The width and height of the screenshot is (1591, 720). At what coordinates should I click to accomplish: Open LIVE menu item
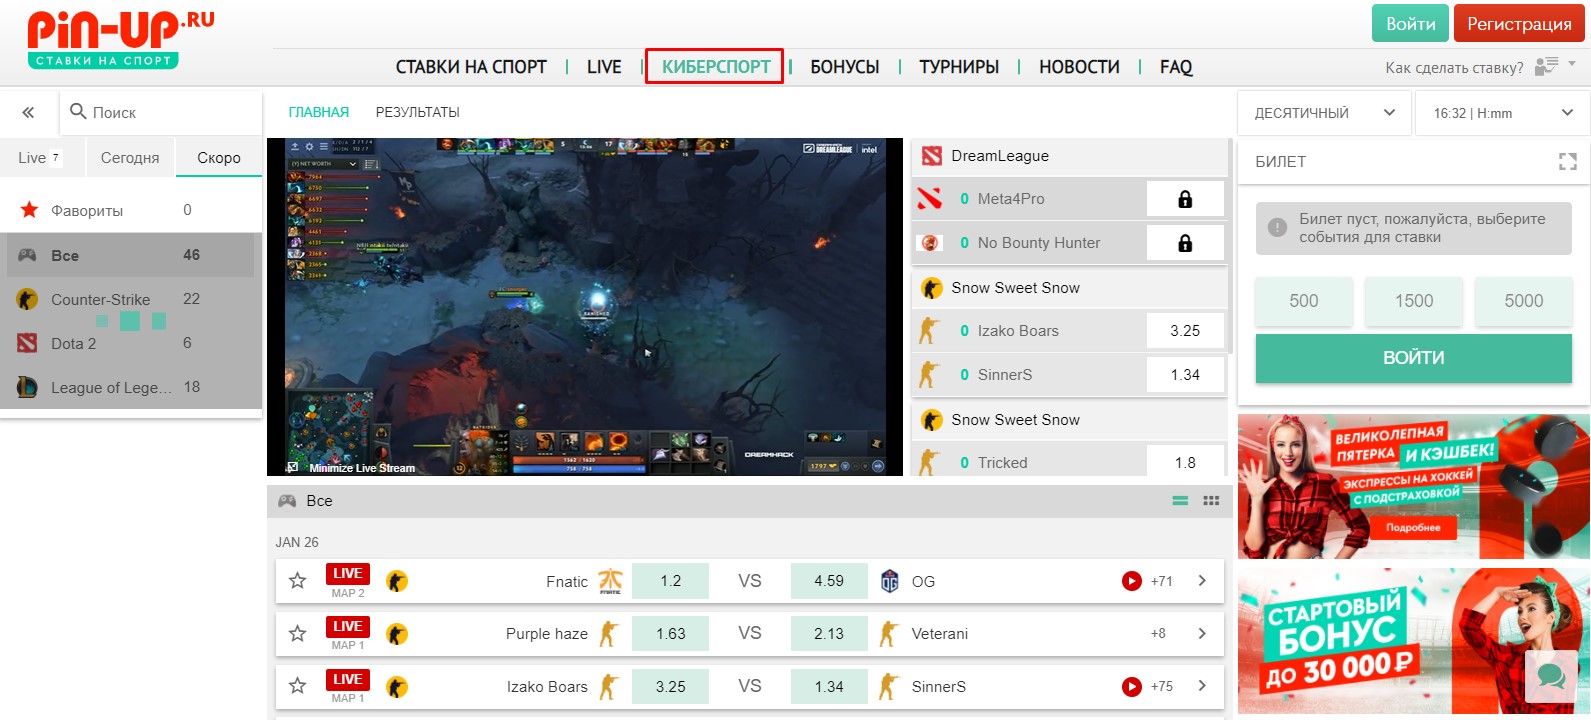pyautogui.click(x=604, y=67)
